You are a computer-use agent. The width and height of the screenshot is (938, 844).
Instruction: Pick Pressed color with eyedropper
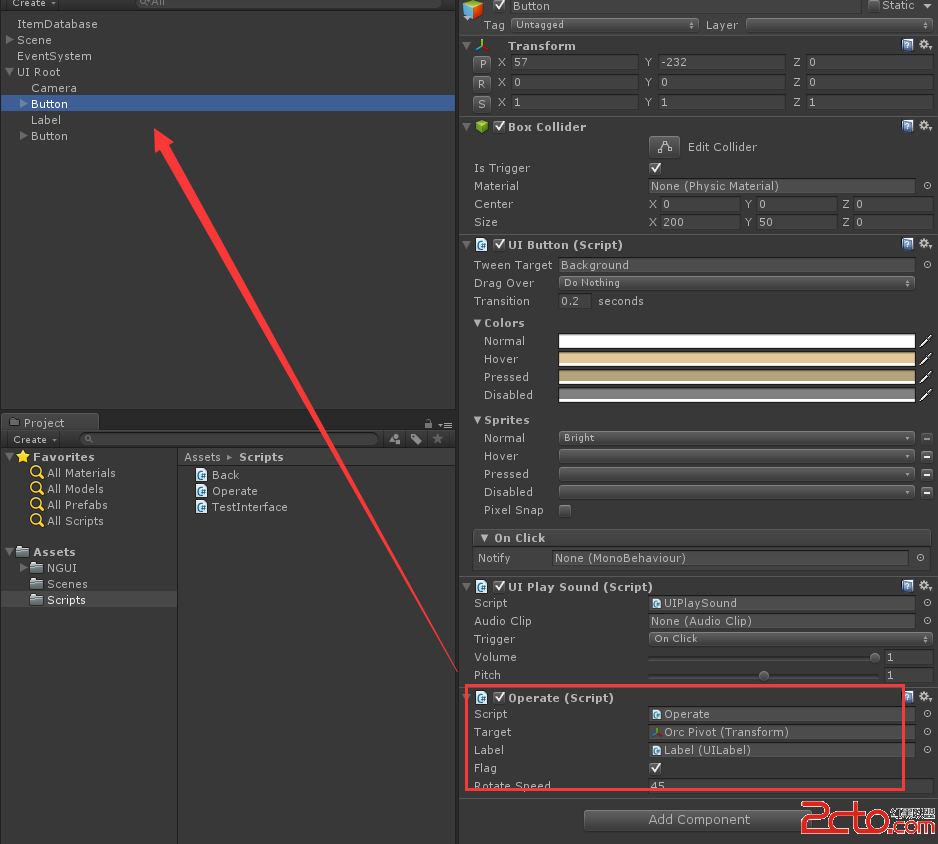click(x=925, y=377)
